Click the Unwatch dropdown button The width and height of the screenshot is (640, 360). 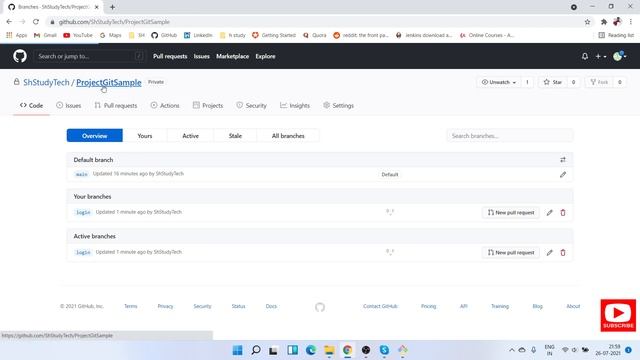[498, 82]
